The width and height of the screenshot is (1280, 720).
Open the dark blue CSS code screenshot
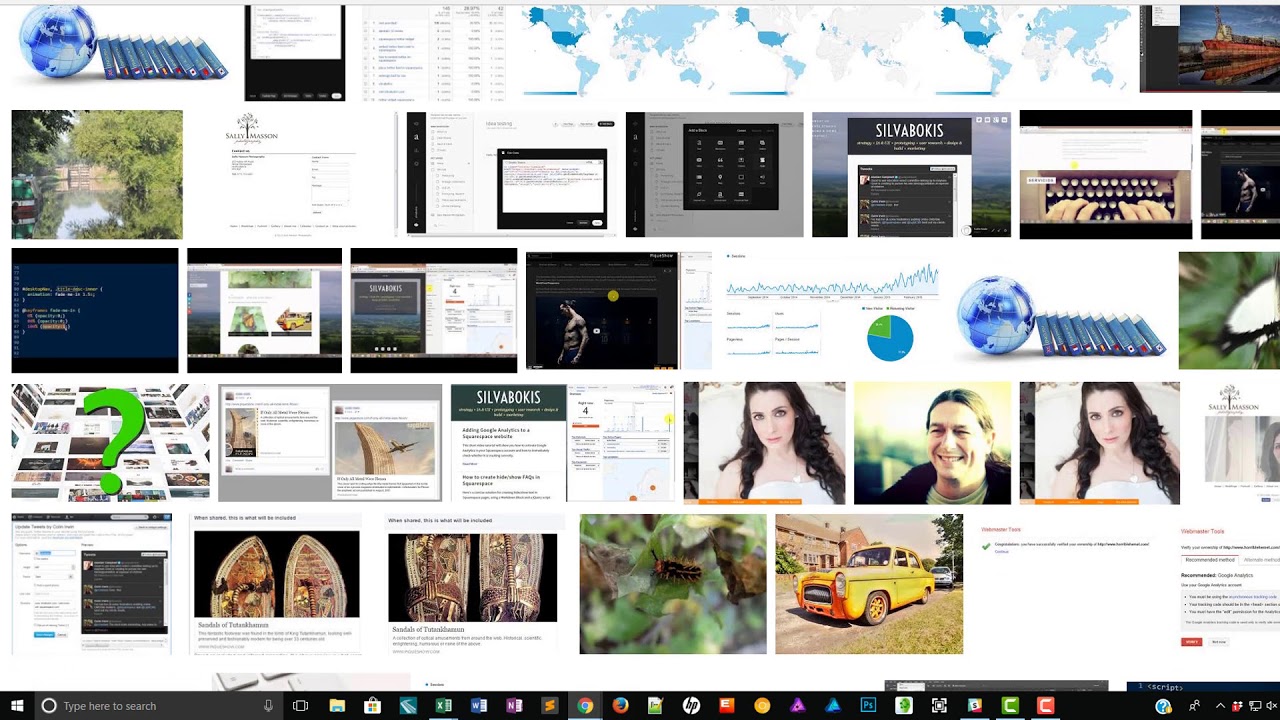[95, 310]
